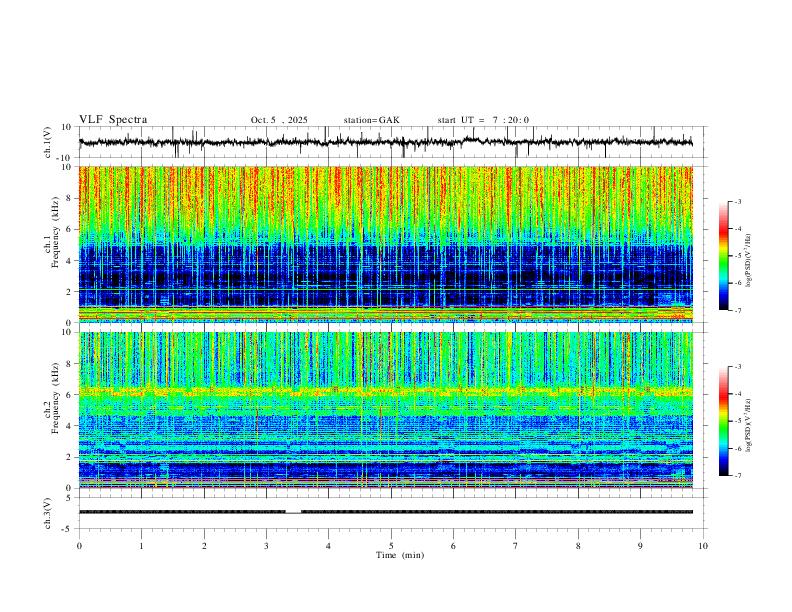
Task: Click the ch.1 spectrogram plot area
Action: click(x=386, y=244)
